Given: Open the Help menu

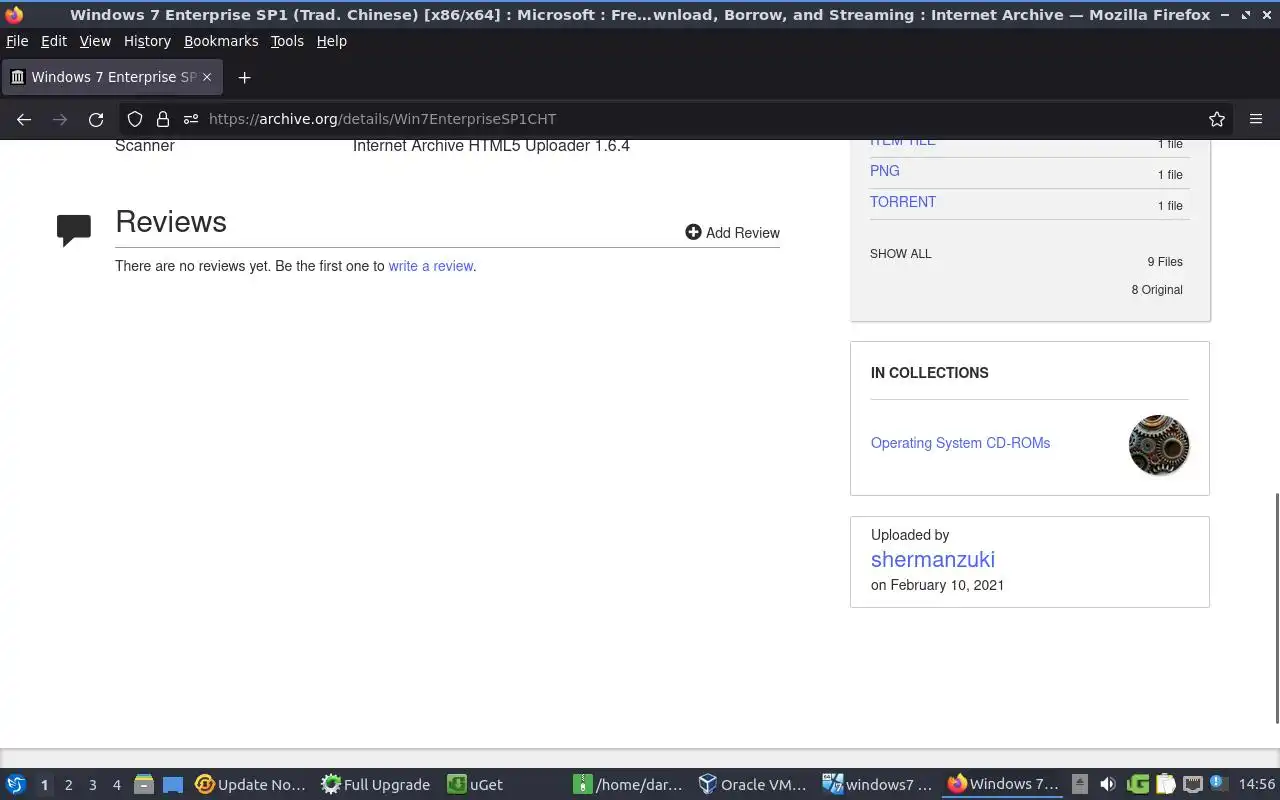Looking at the screenshot, I should (332, 41).
